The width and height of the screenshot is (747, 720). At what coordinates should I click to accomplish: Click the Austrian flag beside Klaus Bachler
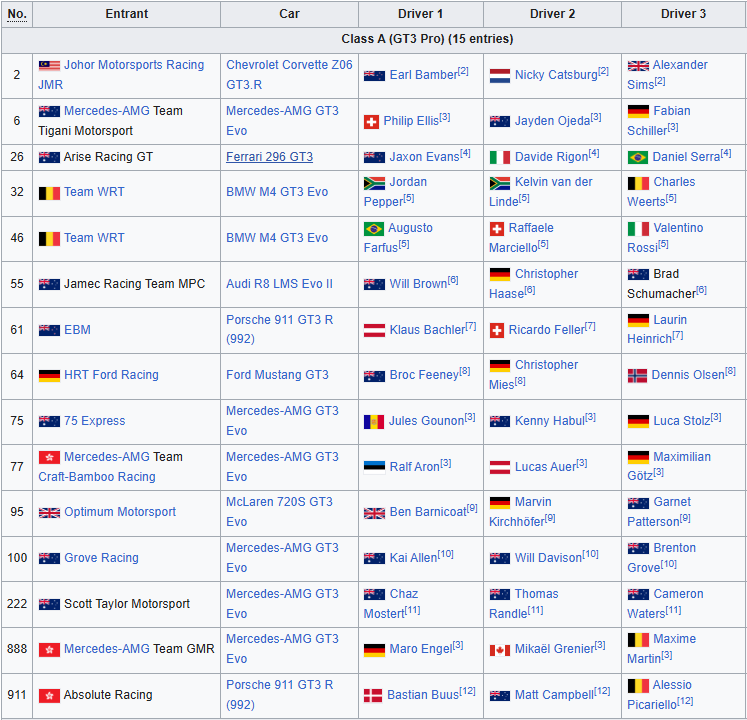click(374, 330)
